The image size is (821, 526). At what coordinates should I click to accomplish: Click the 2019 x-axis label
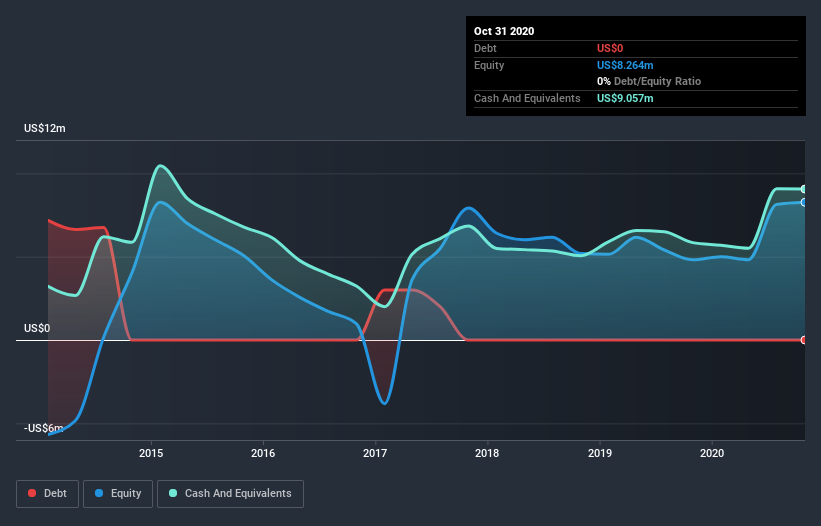(x=600, y=453)
